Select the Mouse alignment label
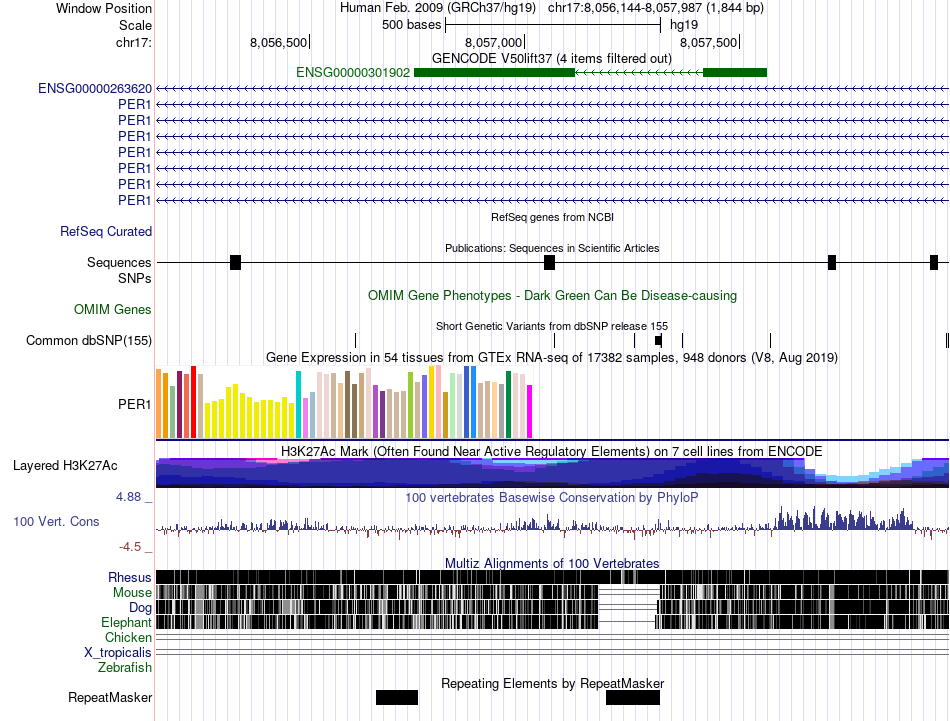Viewport: 950px width, 721px height. coord(131,593)
